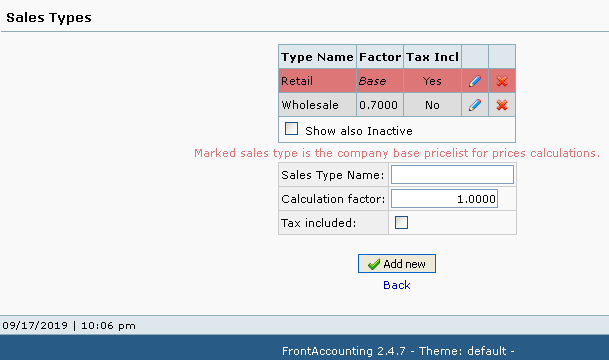
Task: Click the Tax Incl column header
Action: click(x=432, y=57)
